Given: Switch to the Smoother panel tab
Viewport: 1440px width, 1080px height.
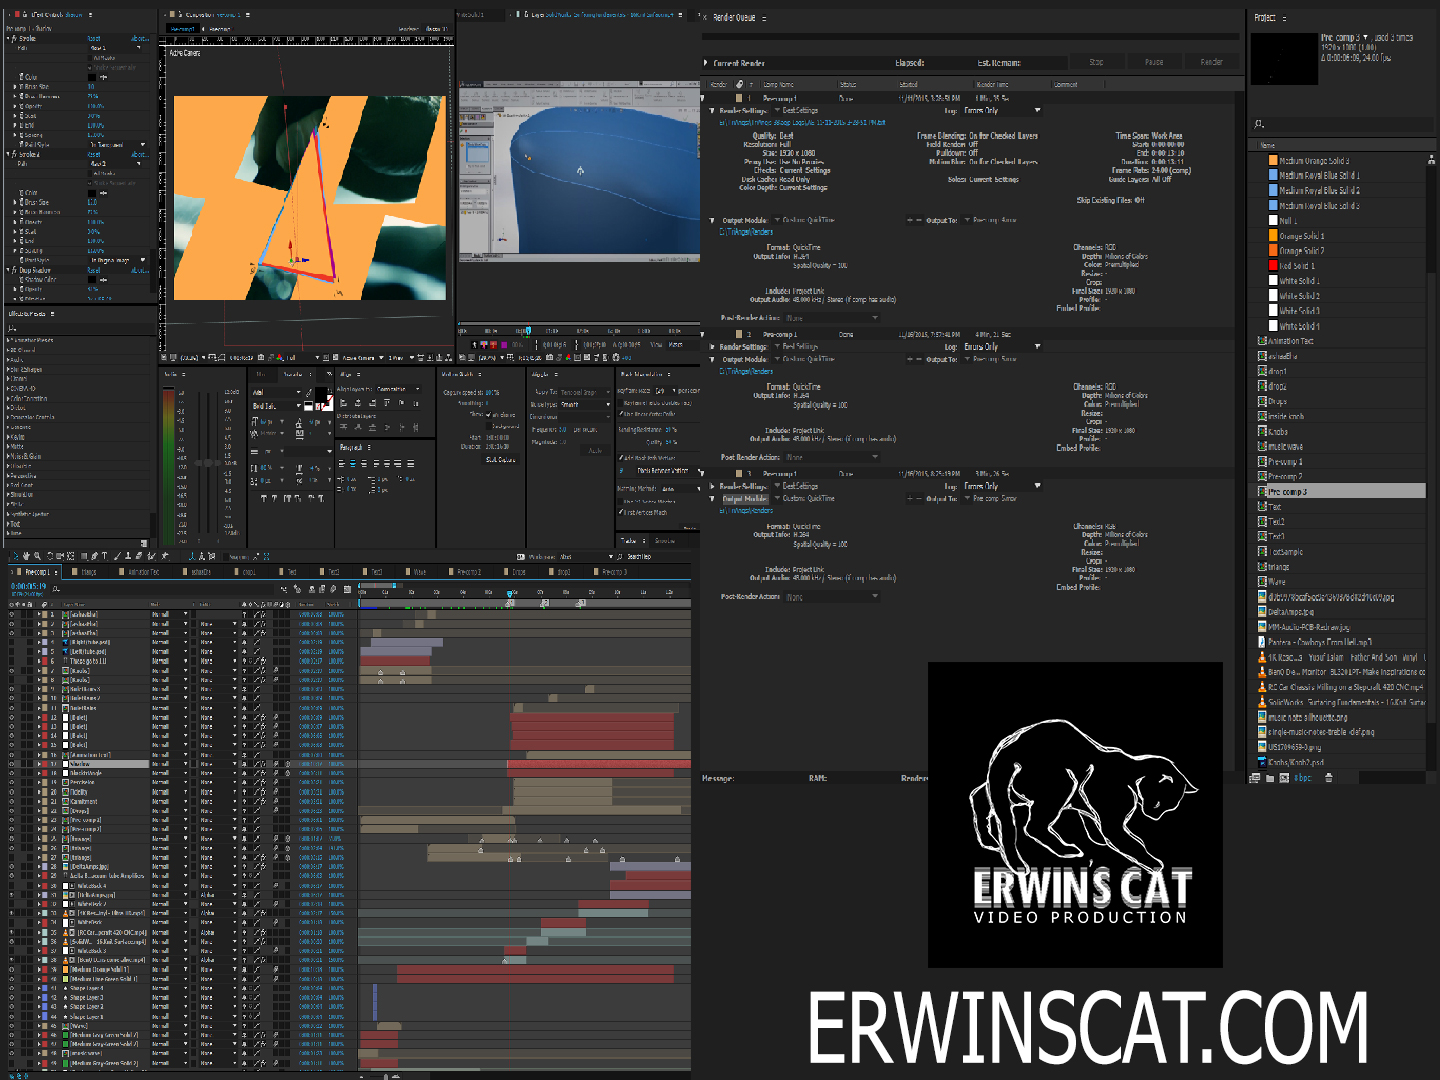Looking at the screenshot, I should [664, 540].
